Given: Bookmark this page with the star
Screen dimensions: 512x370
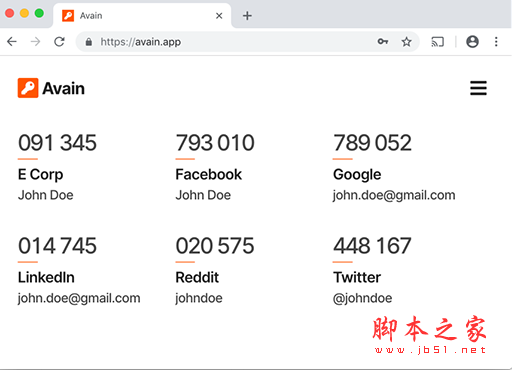Looking at the screenshot, I should 406,42.
